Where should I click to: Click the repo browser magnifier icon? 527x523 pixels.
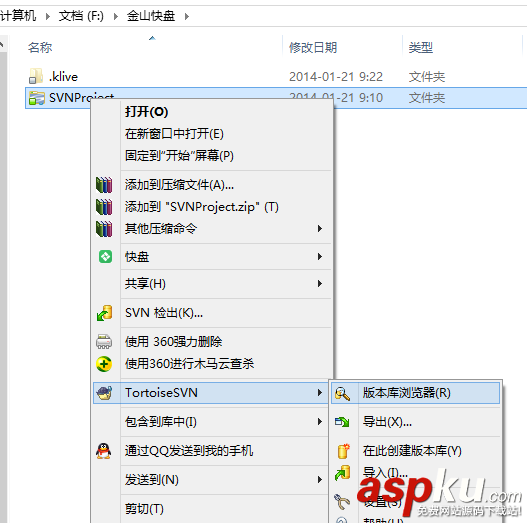(342, 393)
